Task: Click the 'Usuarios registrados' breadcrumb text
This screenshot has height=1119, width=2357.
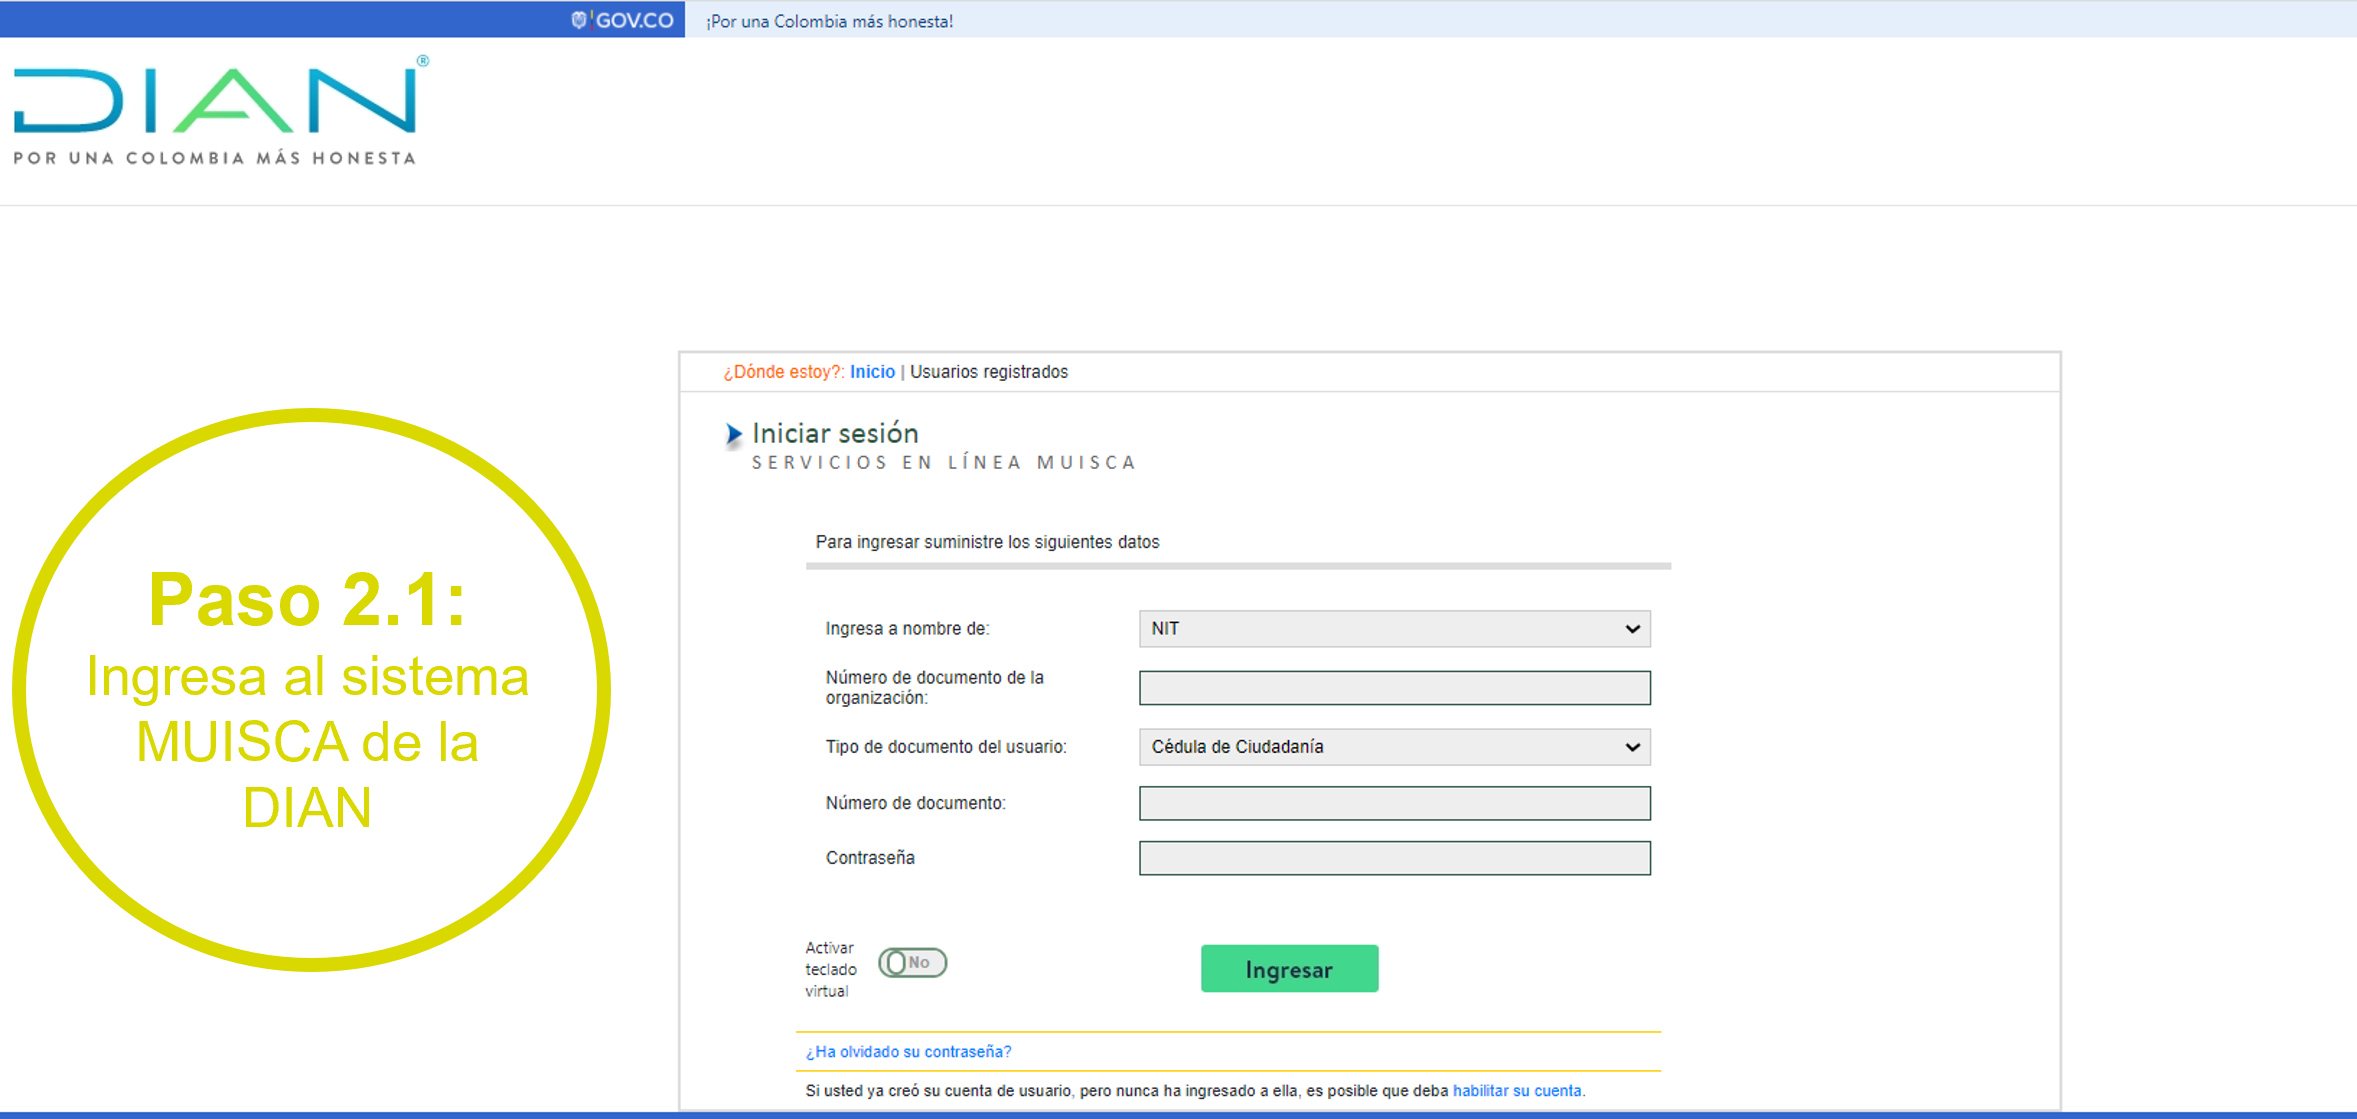Action: (x=988, y=372)
